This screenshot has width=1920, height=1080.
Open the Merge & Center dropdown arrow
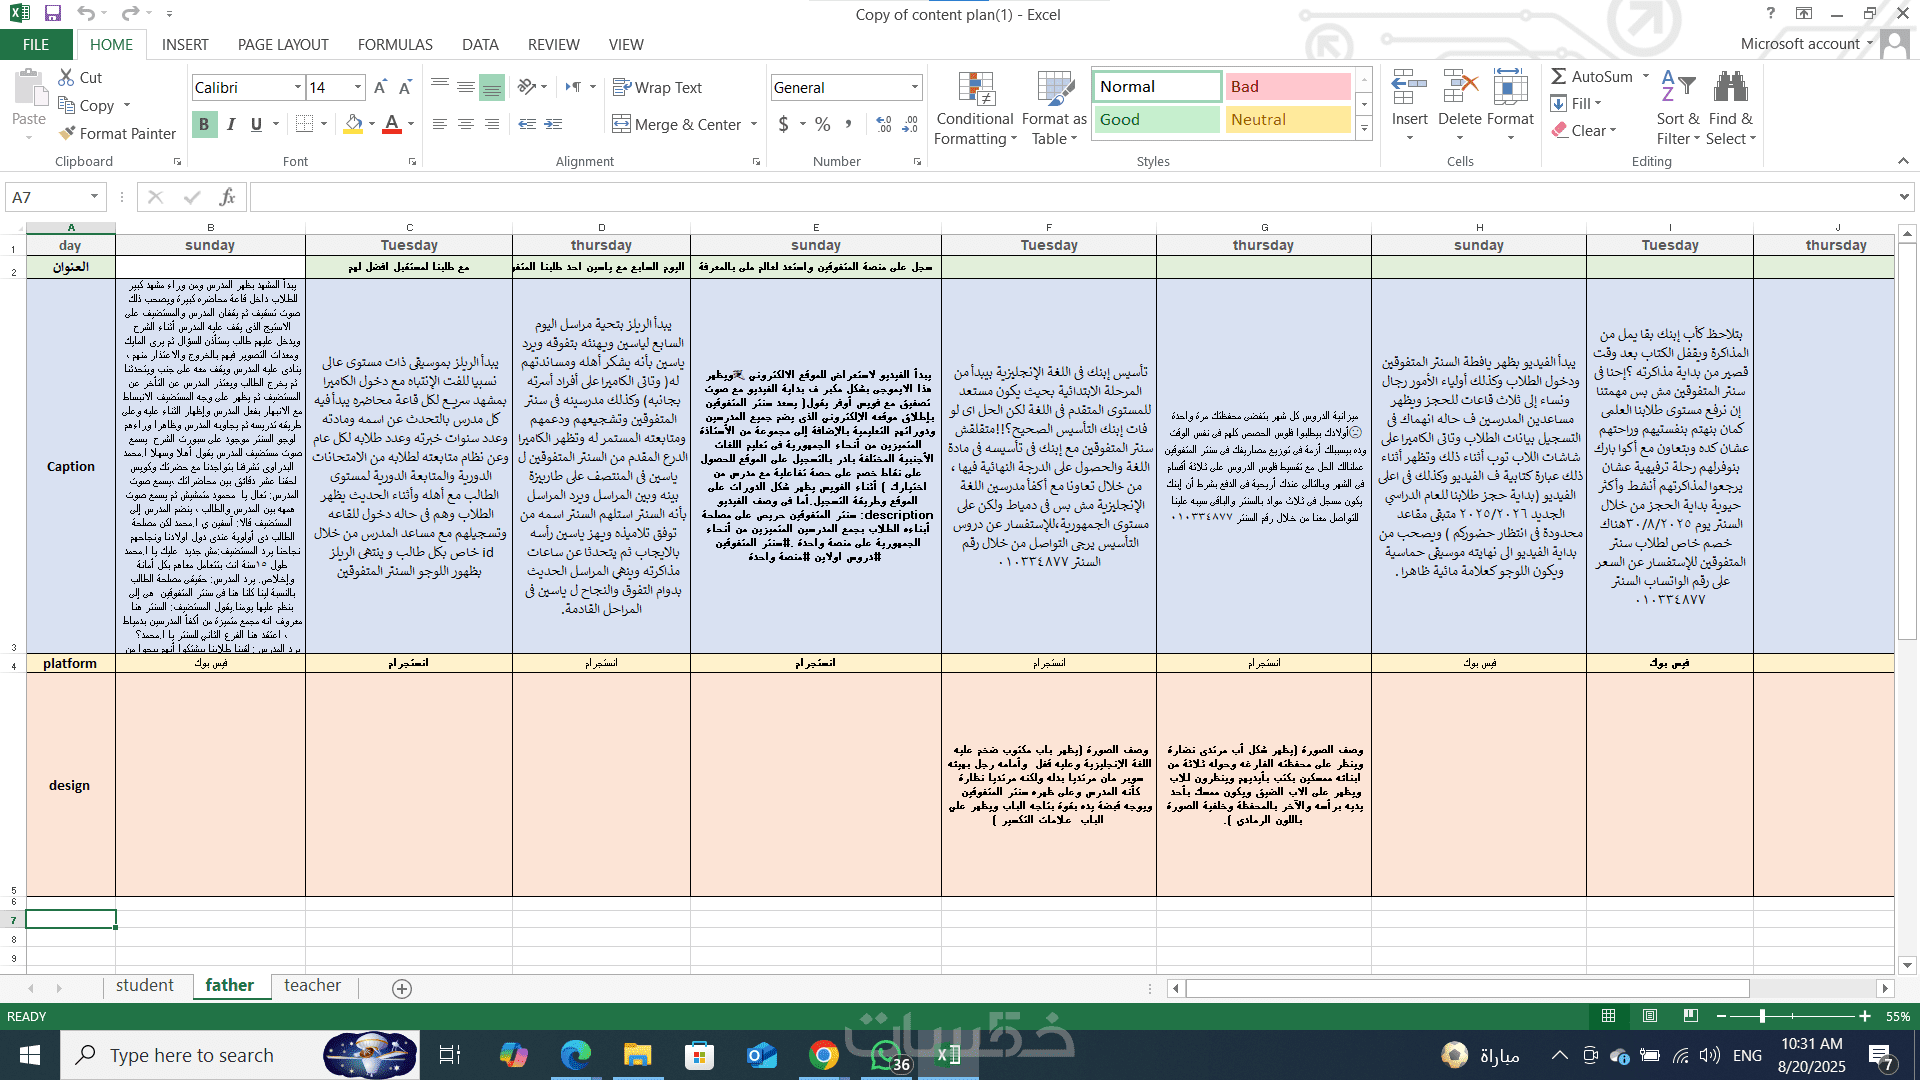click(754, 125)
